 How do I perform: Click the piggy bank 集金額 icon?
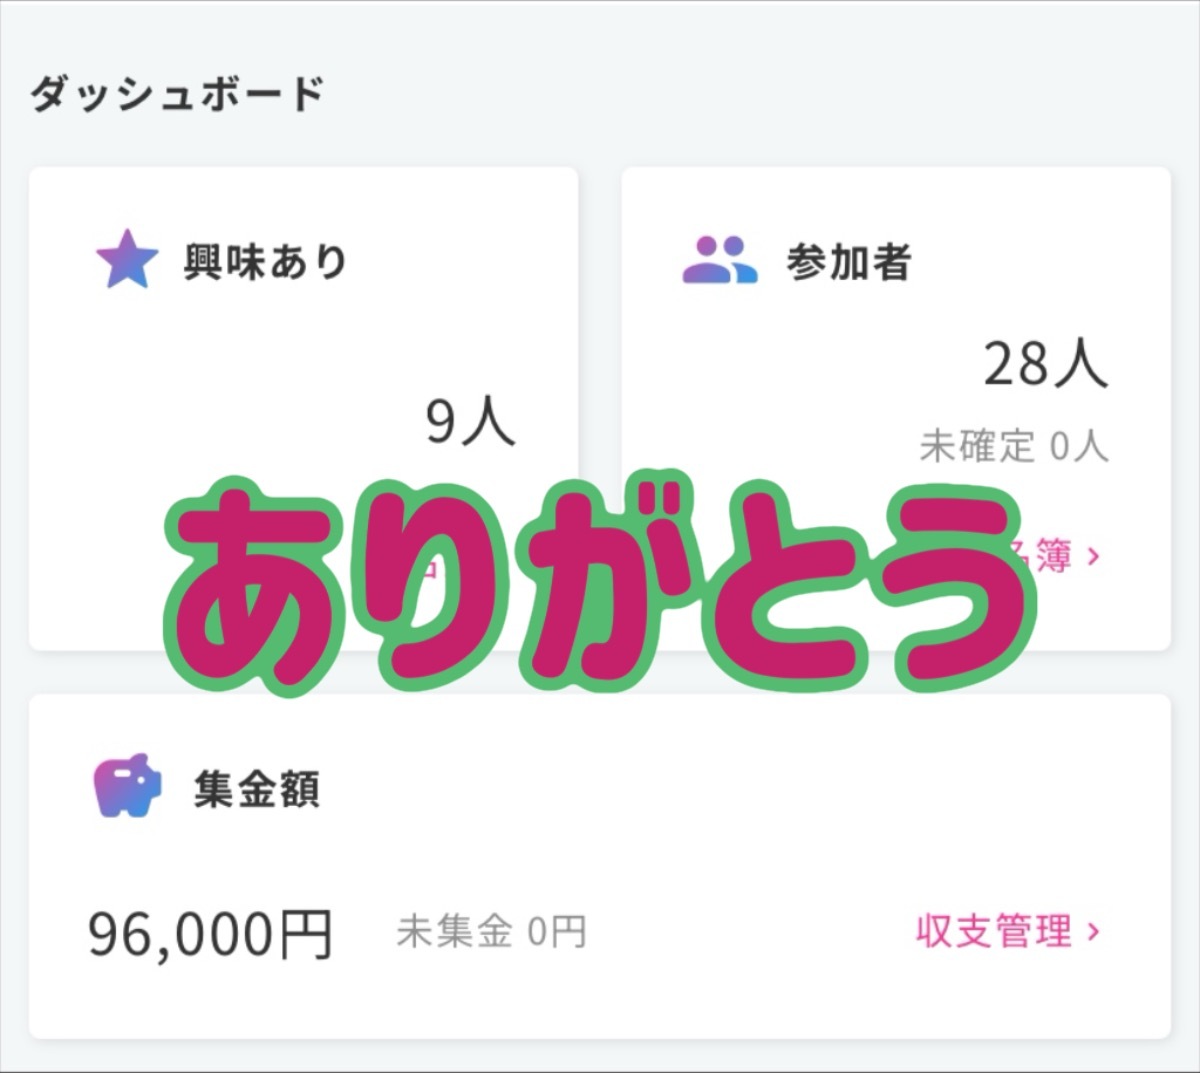(127, 786)
